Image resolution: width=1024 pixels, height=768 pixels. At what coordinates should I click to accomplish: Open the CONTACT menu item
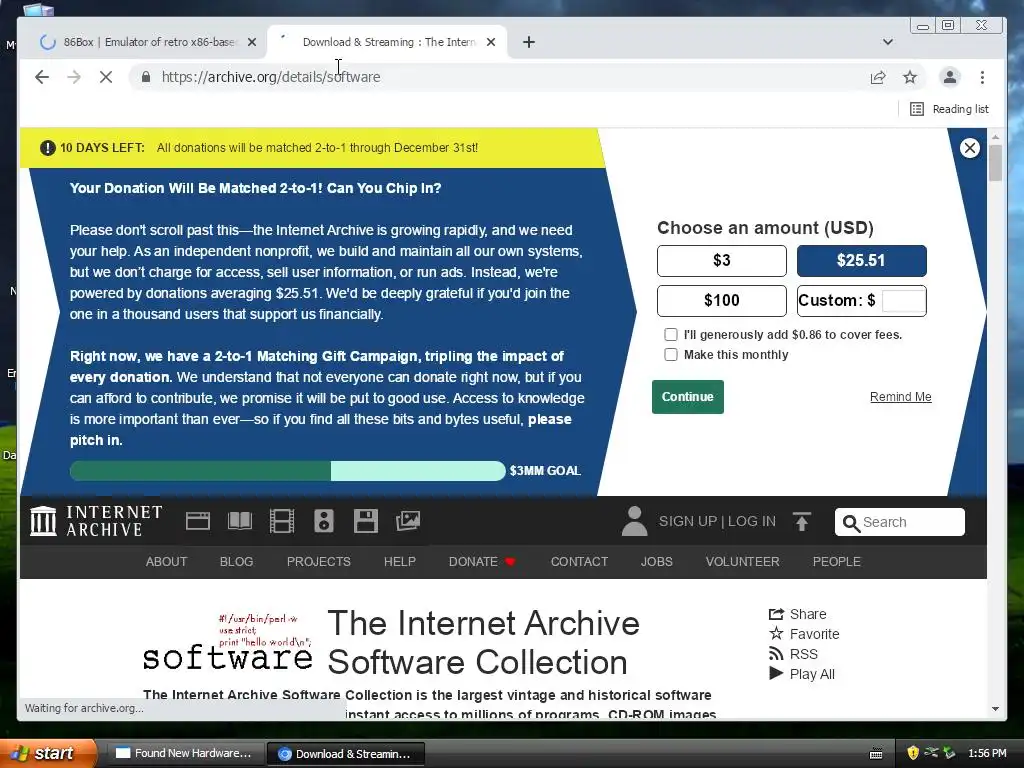click(x=579, y=562)
